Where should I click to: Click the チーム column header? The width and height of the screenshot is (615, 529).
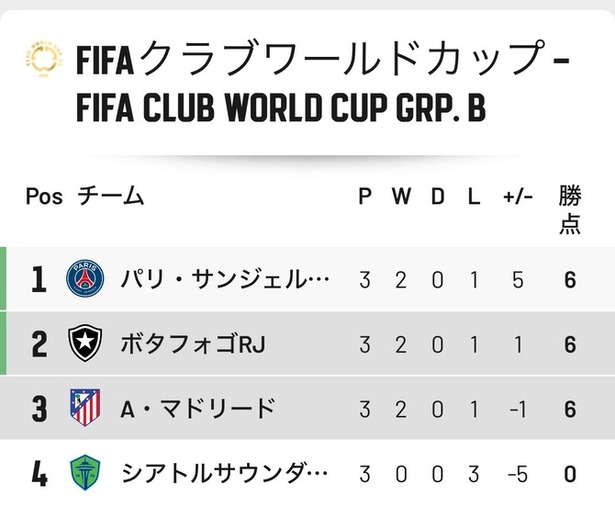pyautogui.click(x=111, y=196)
